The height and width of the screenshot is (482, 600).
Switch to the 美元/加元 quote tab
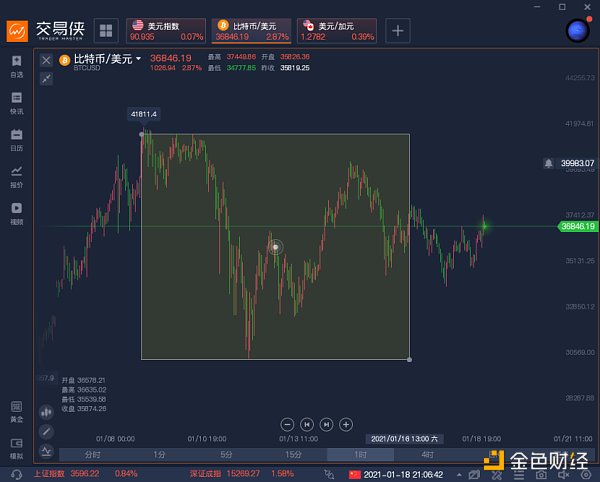tap(337, 30)
